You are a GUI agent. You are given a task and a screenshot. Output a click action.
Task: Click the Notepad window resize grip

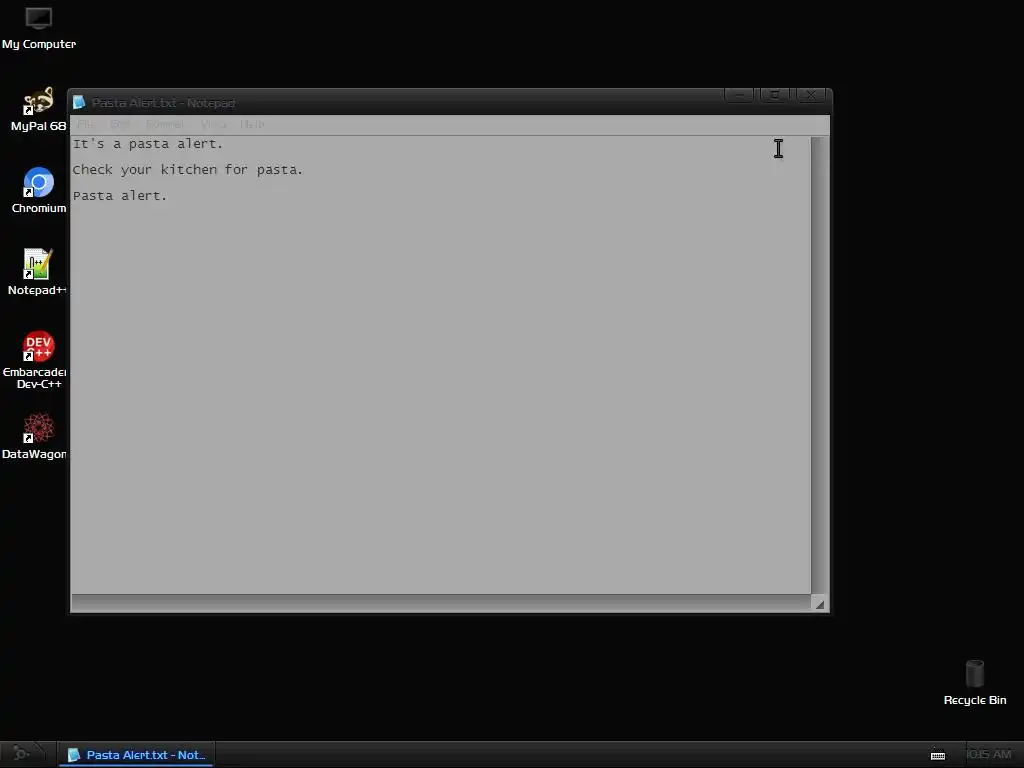coord(820,604)
